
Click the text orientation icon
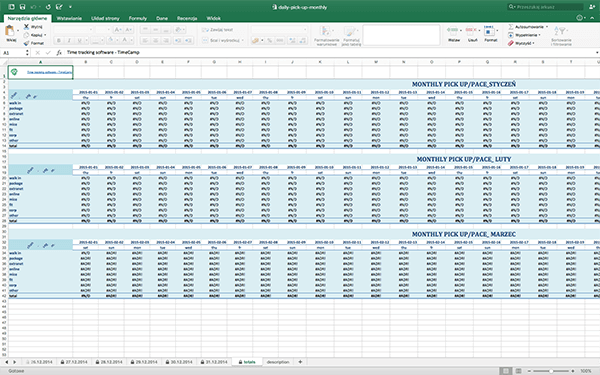tap(178, 29)
